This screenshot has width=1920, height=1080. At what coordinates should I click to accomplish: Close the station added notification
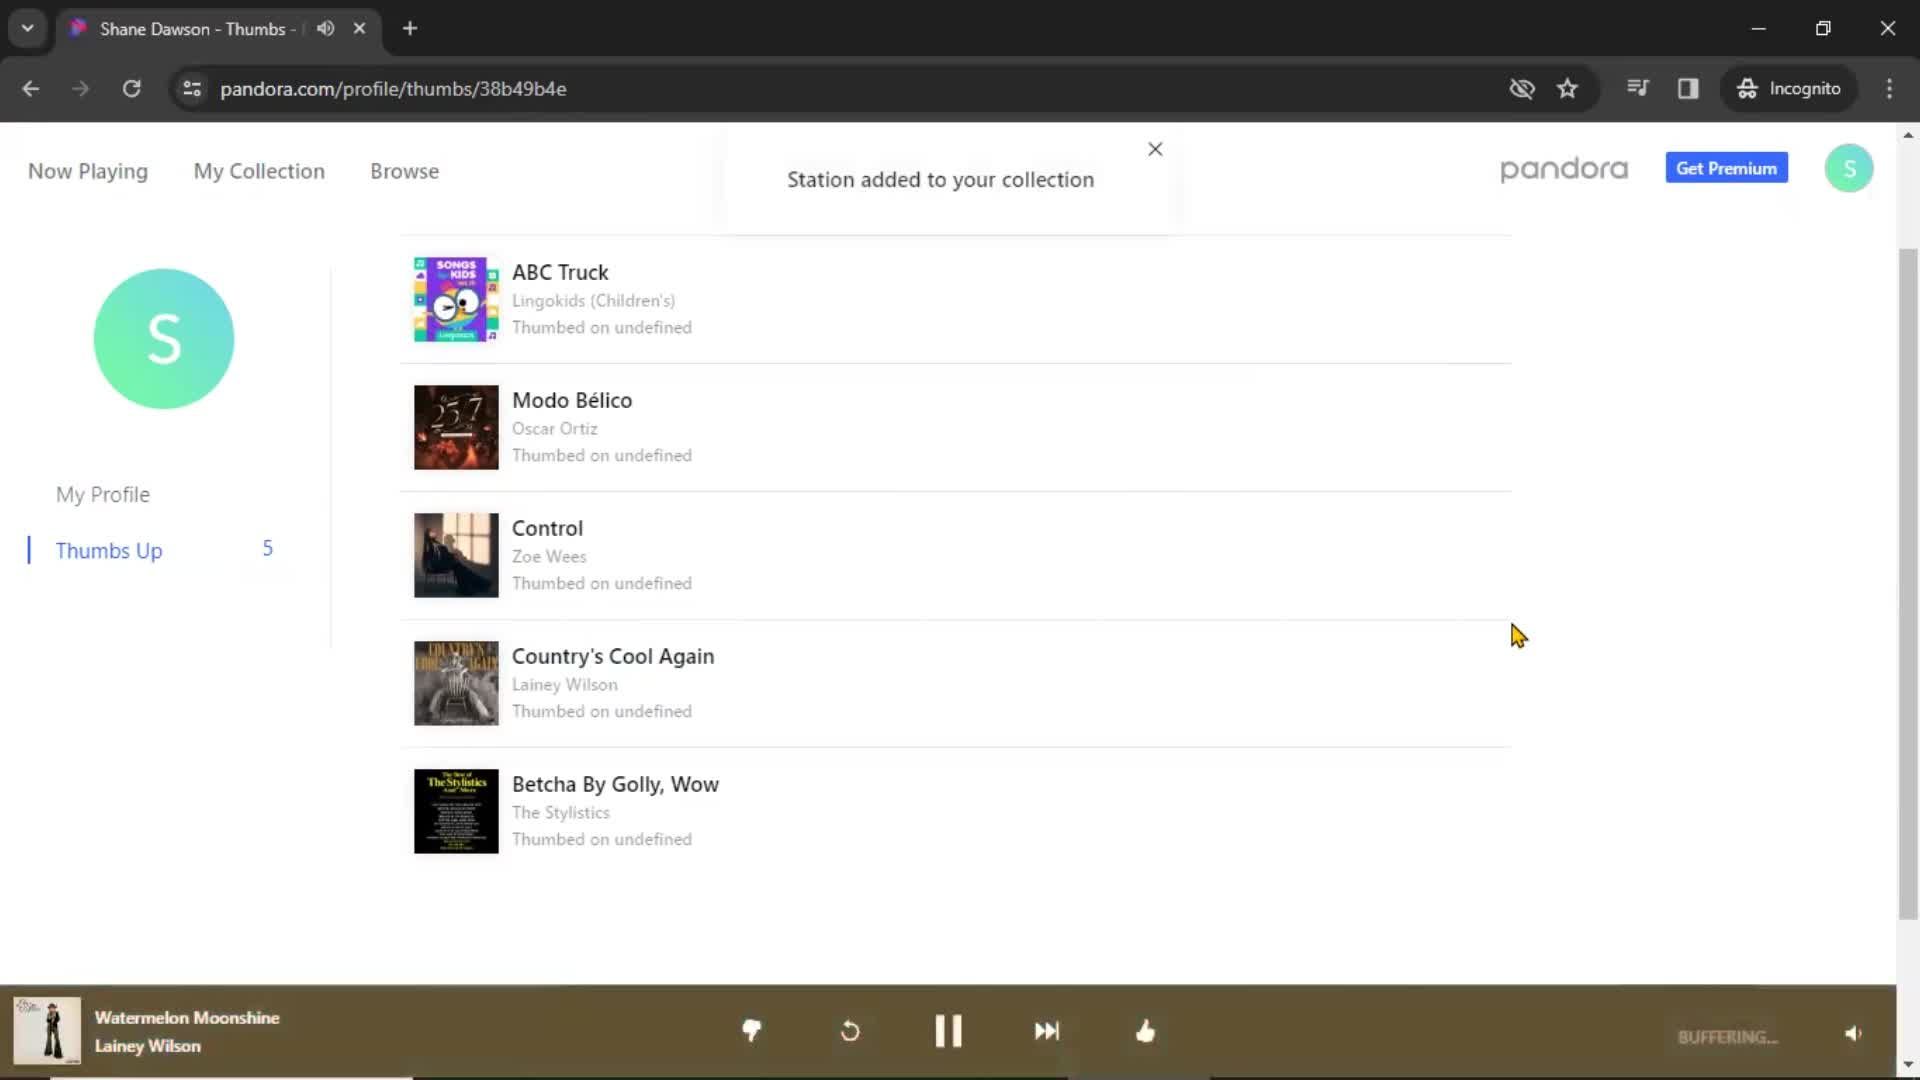tap(1153, 149)
